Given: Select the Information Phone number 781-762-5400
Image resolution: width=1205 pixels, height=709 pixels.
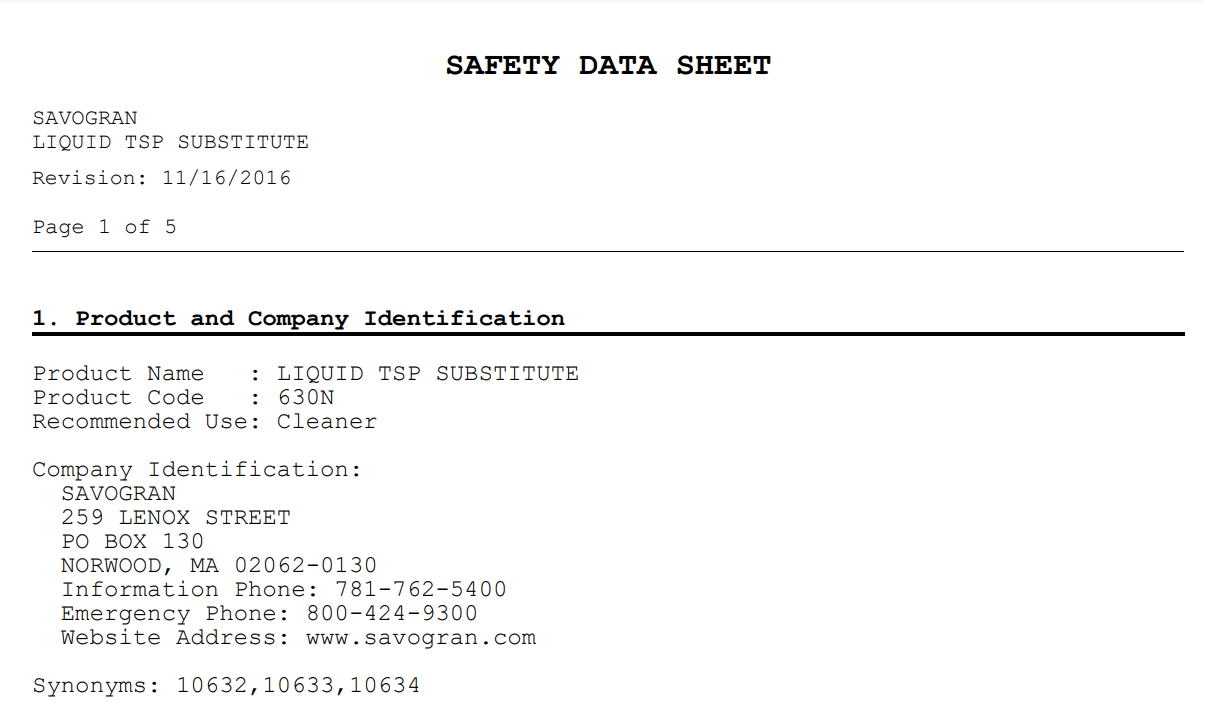Looking at the screenshot, I should pos(421,590).
